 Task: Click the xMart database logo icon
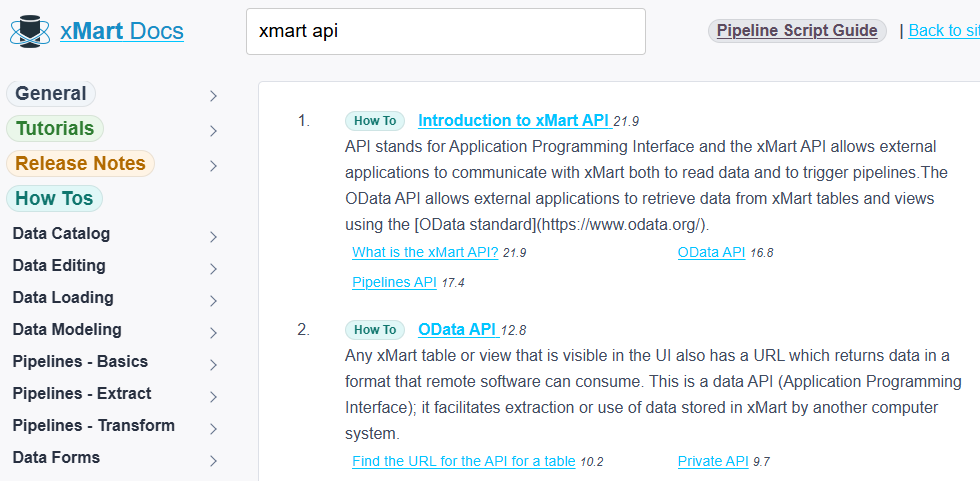pos(30,31)
